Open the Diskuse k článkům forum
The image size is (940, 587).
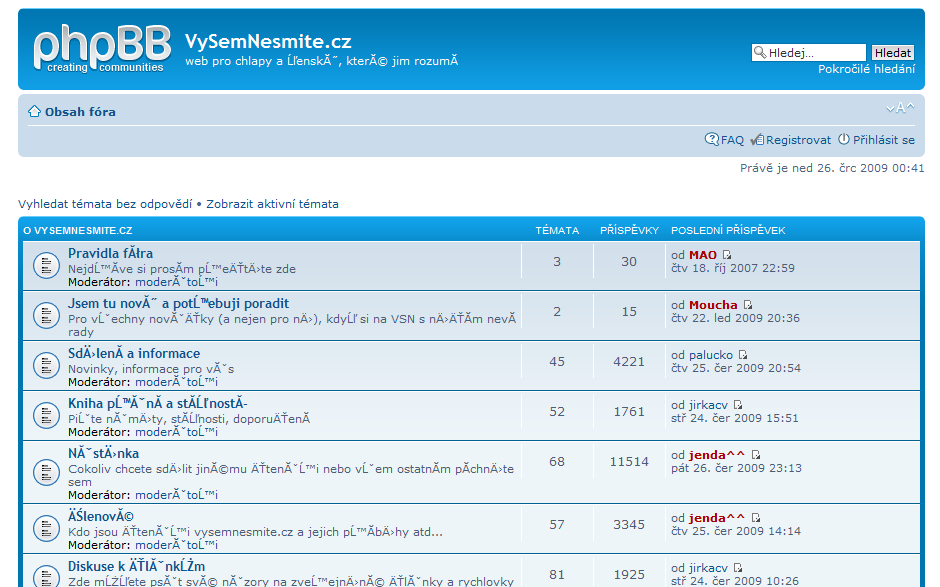[x=136, y=566]
